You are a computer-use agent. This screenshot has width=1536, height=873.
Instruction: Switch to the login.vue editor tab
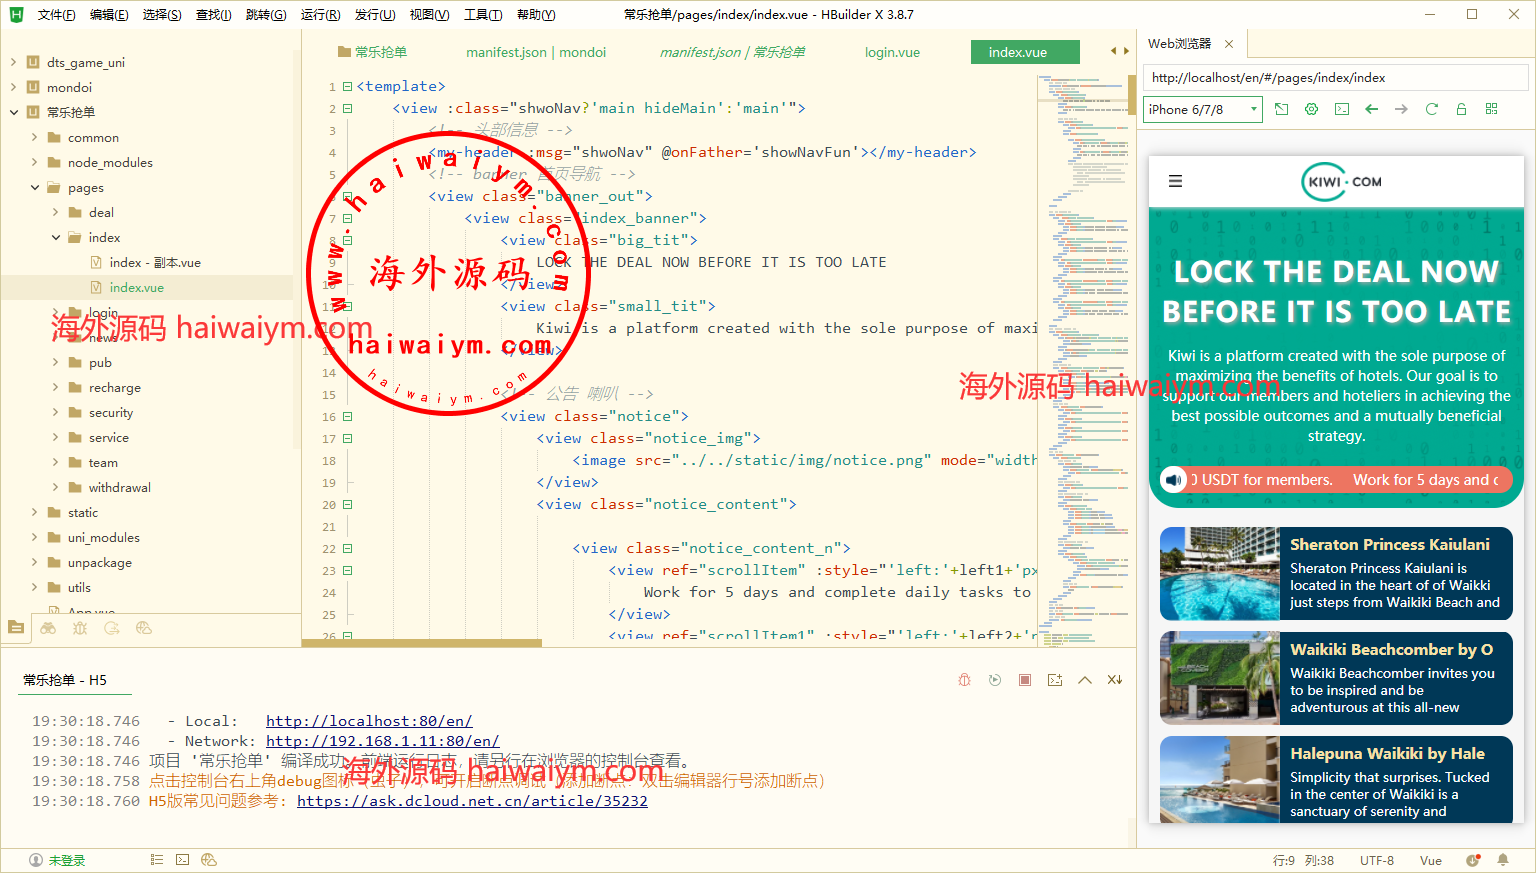pos(892,53)
